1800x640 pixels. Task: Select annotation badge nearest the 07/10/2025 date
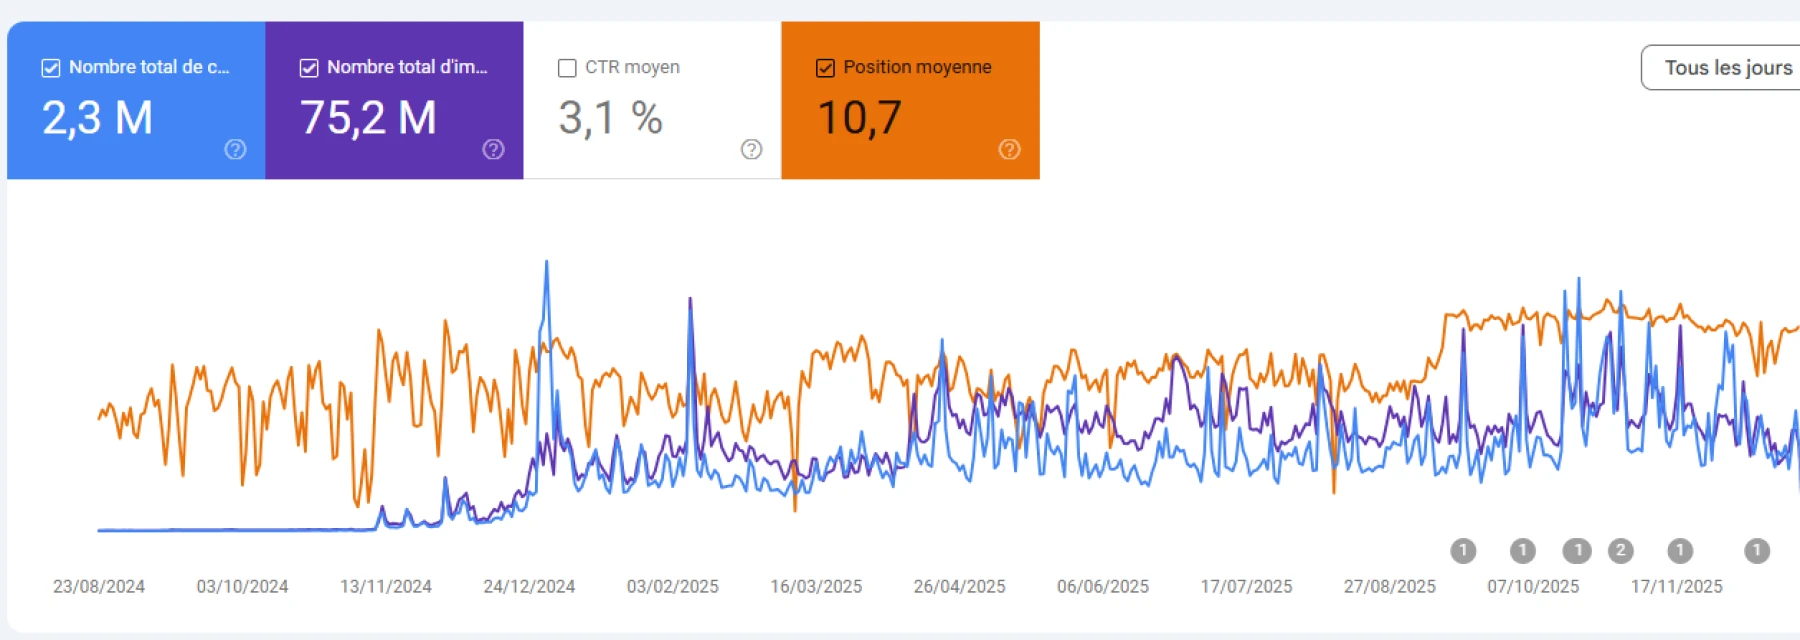pos(1522,550)
